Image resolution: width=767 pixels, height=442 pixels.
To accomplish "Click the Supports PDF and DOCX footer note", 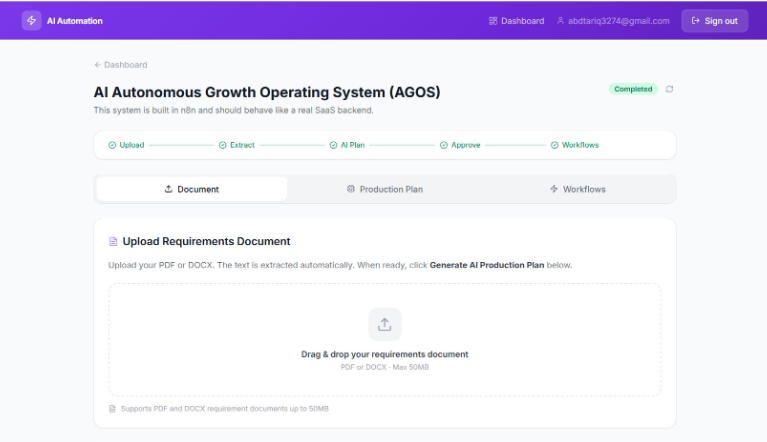I will click(225, 409).
